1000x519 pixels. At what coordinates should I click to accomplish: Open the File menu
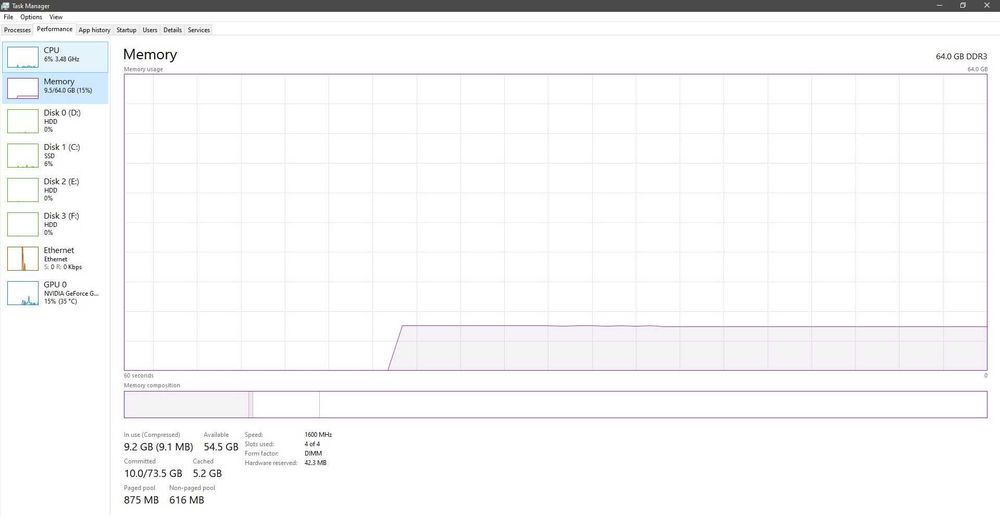[8, 17]
